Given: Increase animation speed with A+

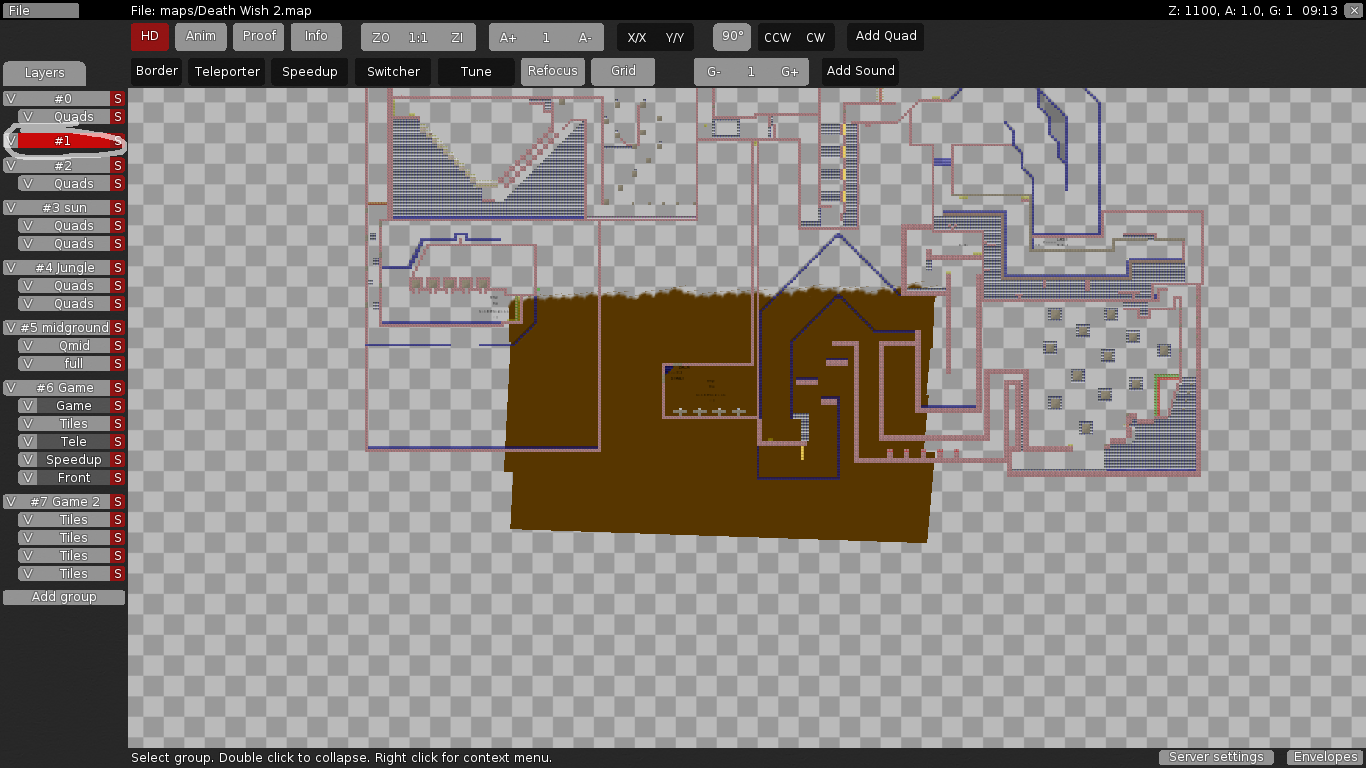Looking at the screenshot, I should coord(508,38).
